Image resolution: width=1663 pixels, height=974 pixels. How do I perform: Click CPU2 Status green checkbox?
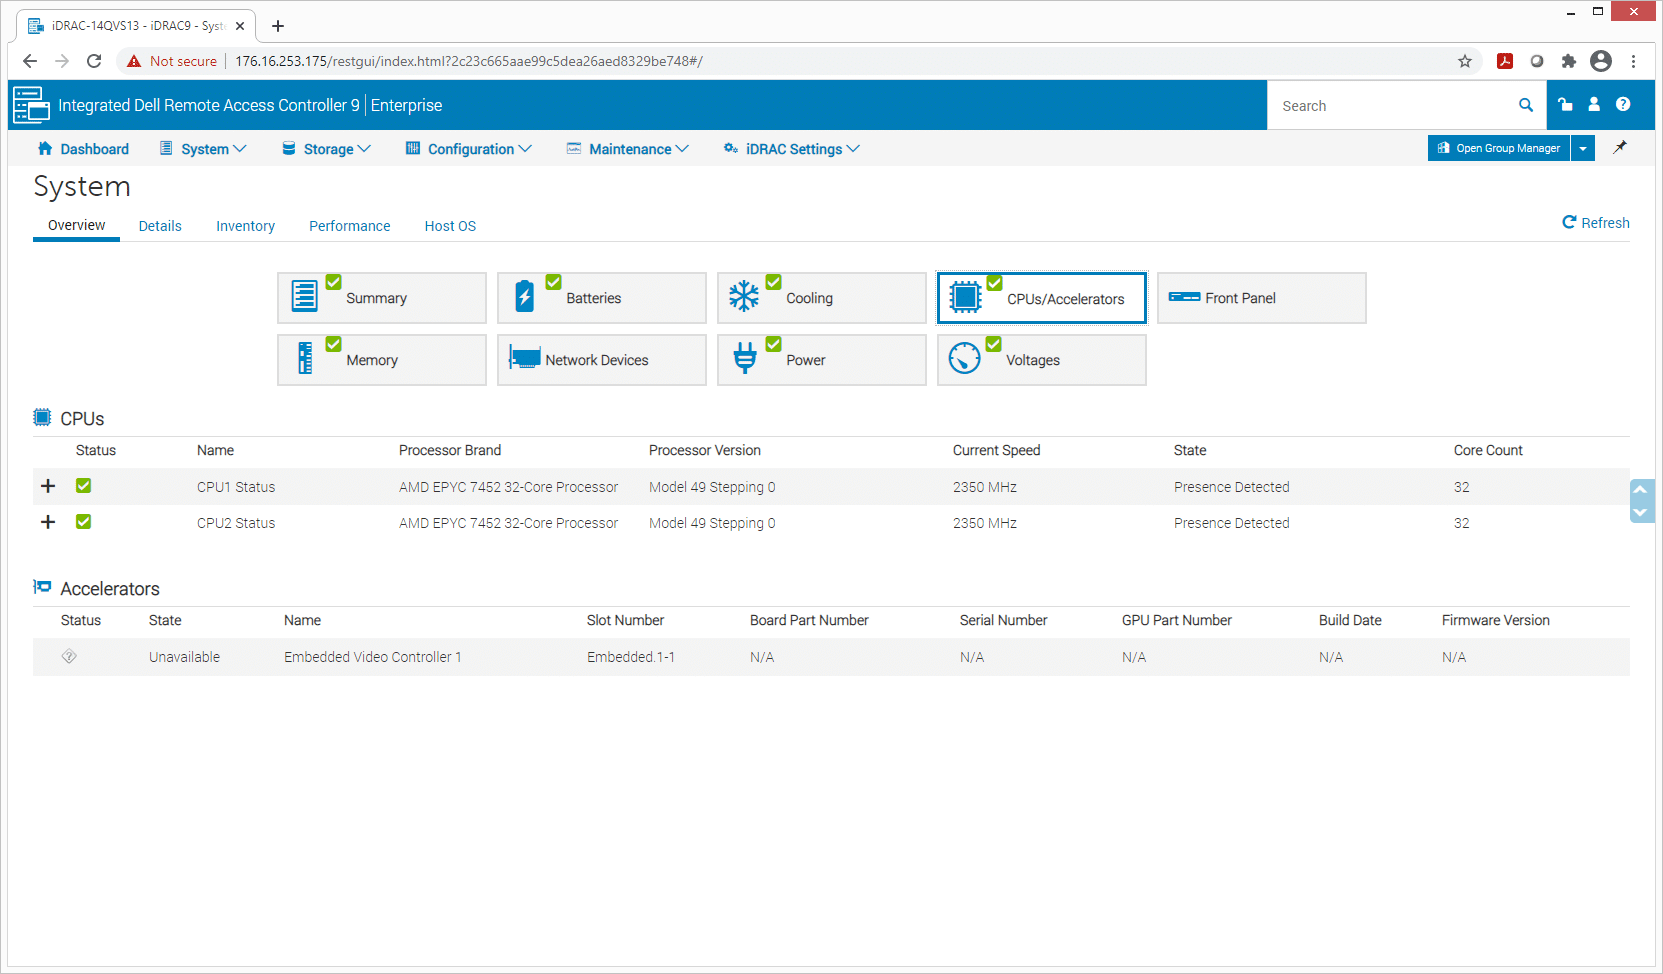pos(84,522)
